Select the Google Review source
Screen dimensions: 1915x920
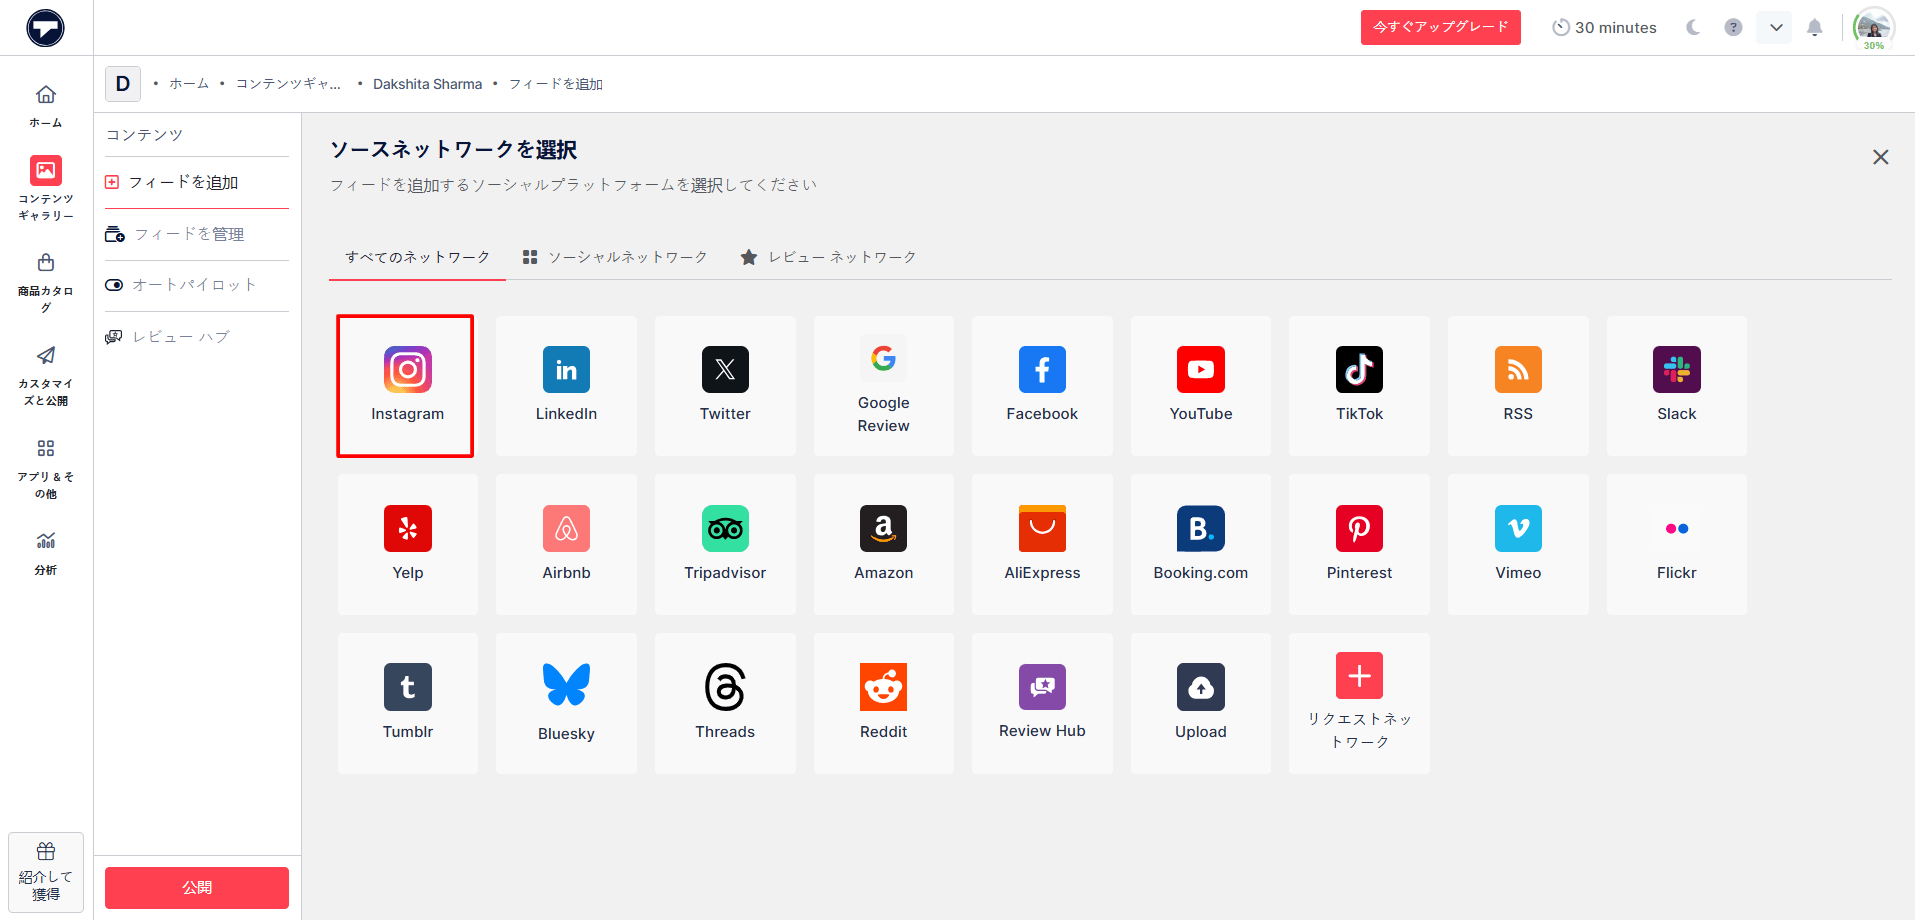[x=883, y=386]
